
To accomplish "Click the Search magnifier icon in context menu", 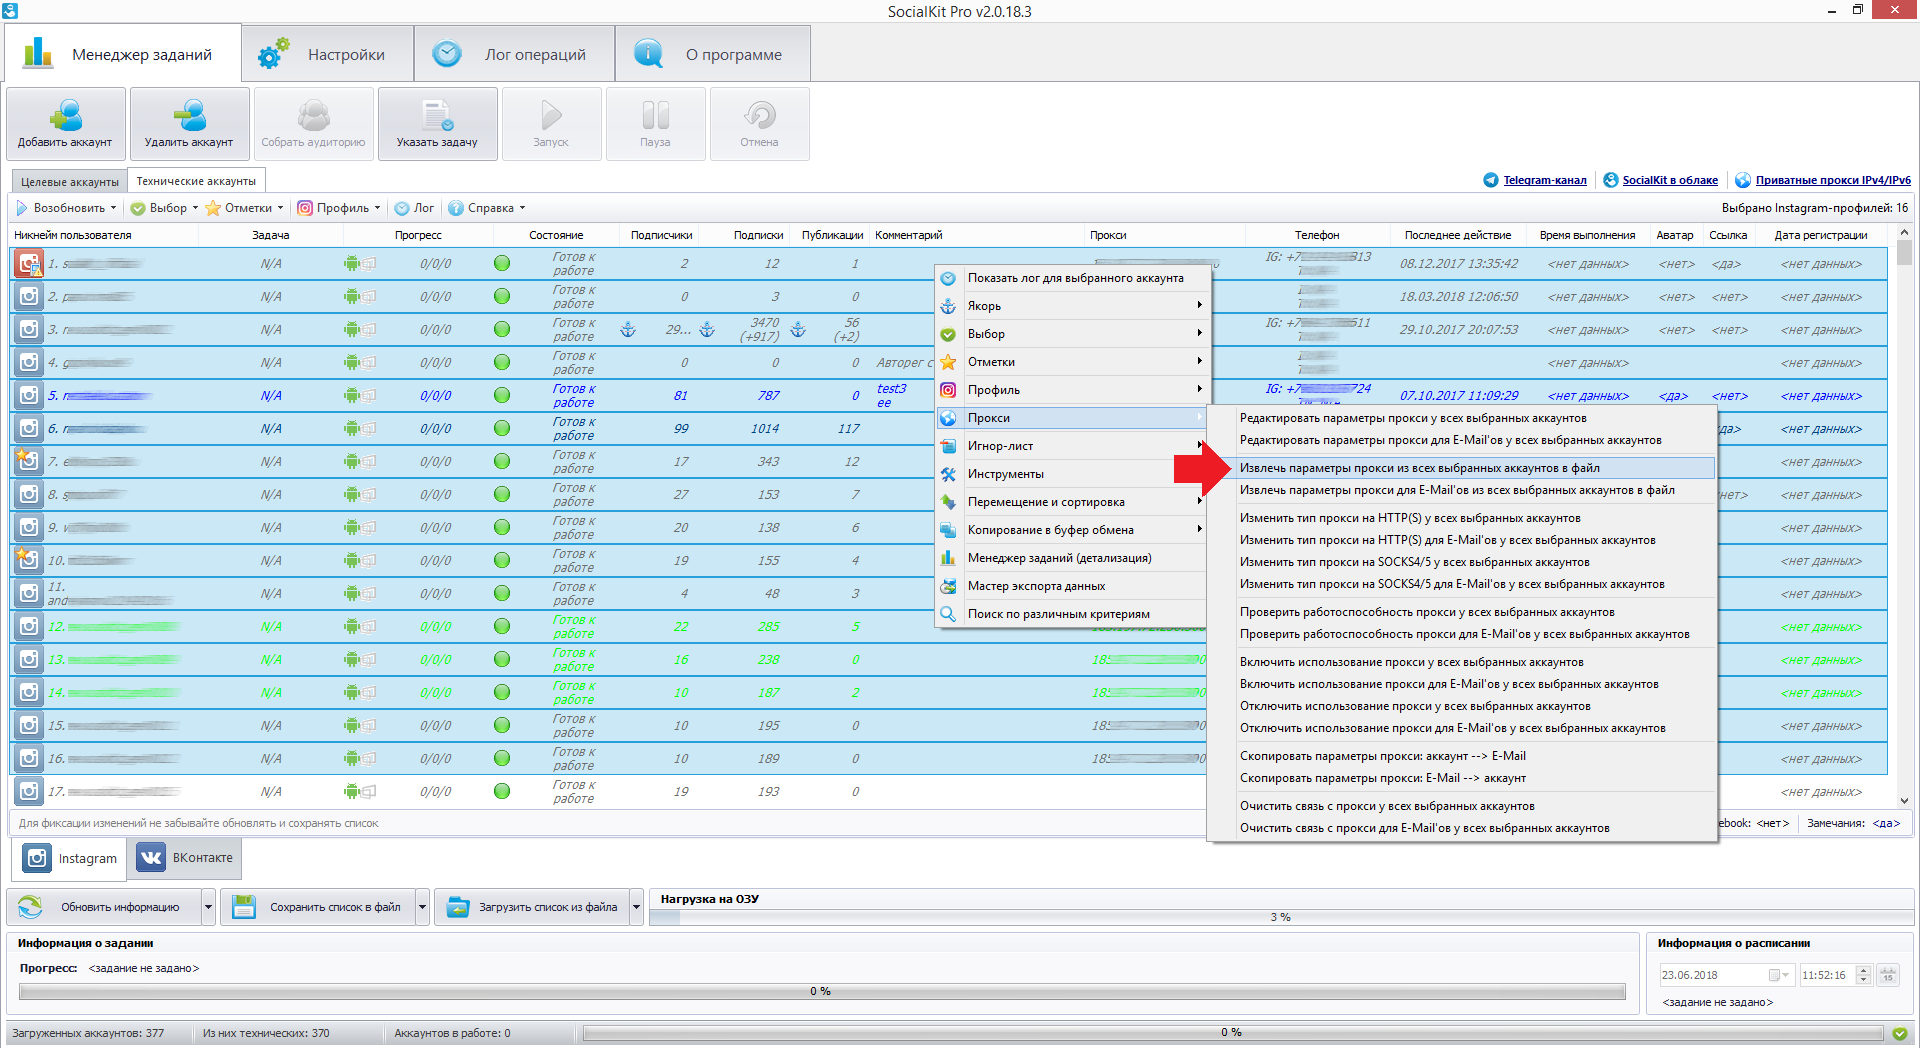I will (x=948, y=614).
